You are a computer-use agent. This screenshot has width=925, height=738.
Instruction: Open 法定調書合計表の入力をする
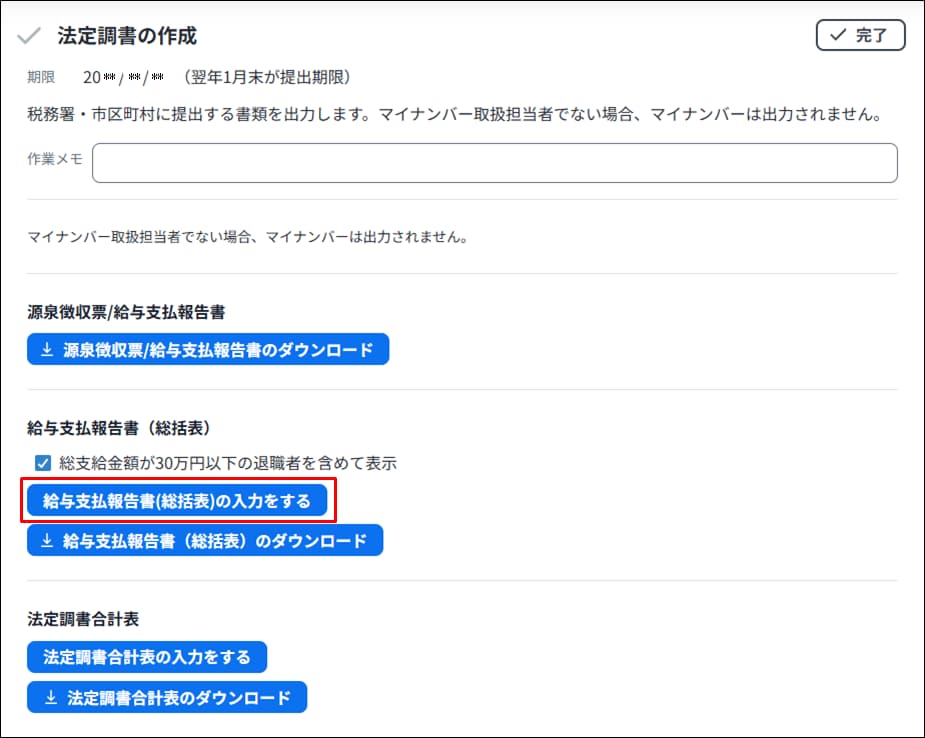[x=147, y=657]
